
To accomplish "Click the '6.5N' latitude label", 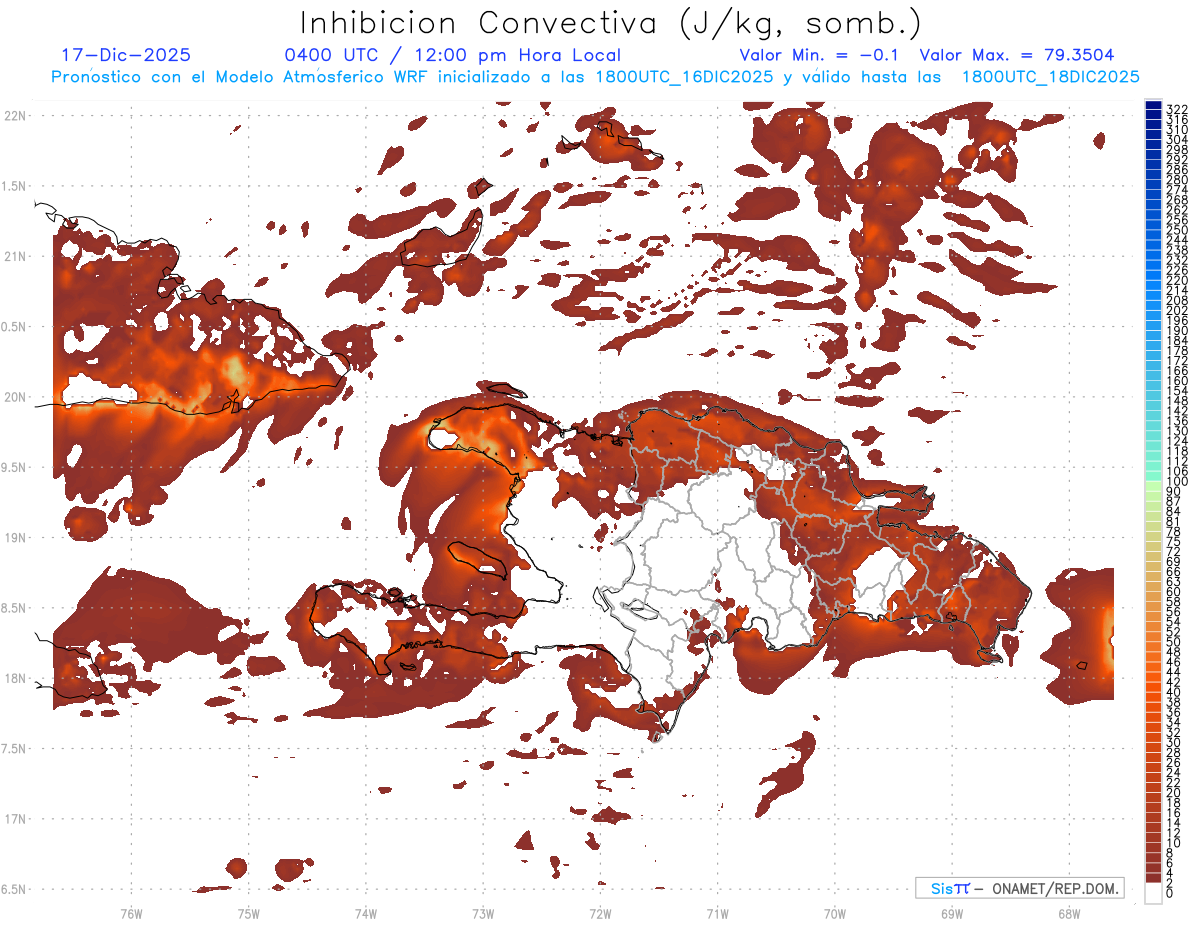I will 14,889.
